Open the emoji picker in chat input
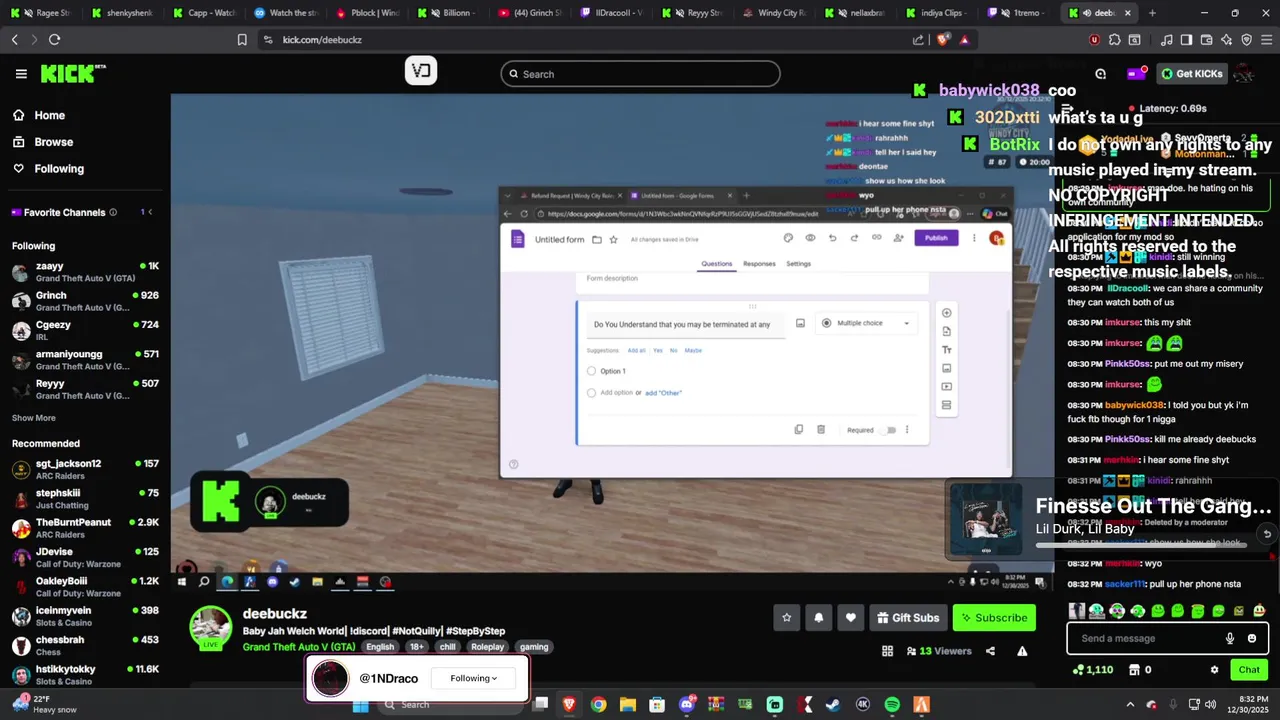The image size is (1280, 720). tap(1252, 638)
